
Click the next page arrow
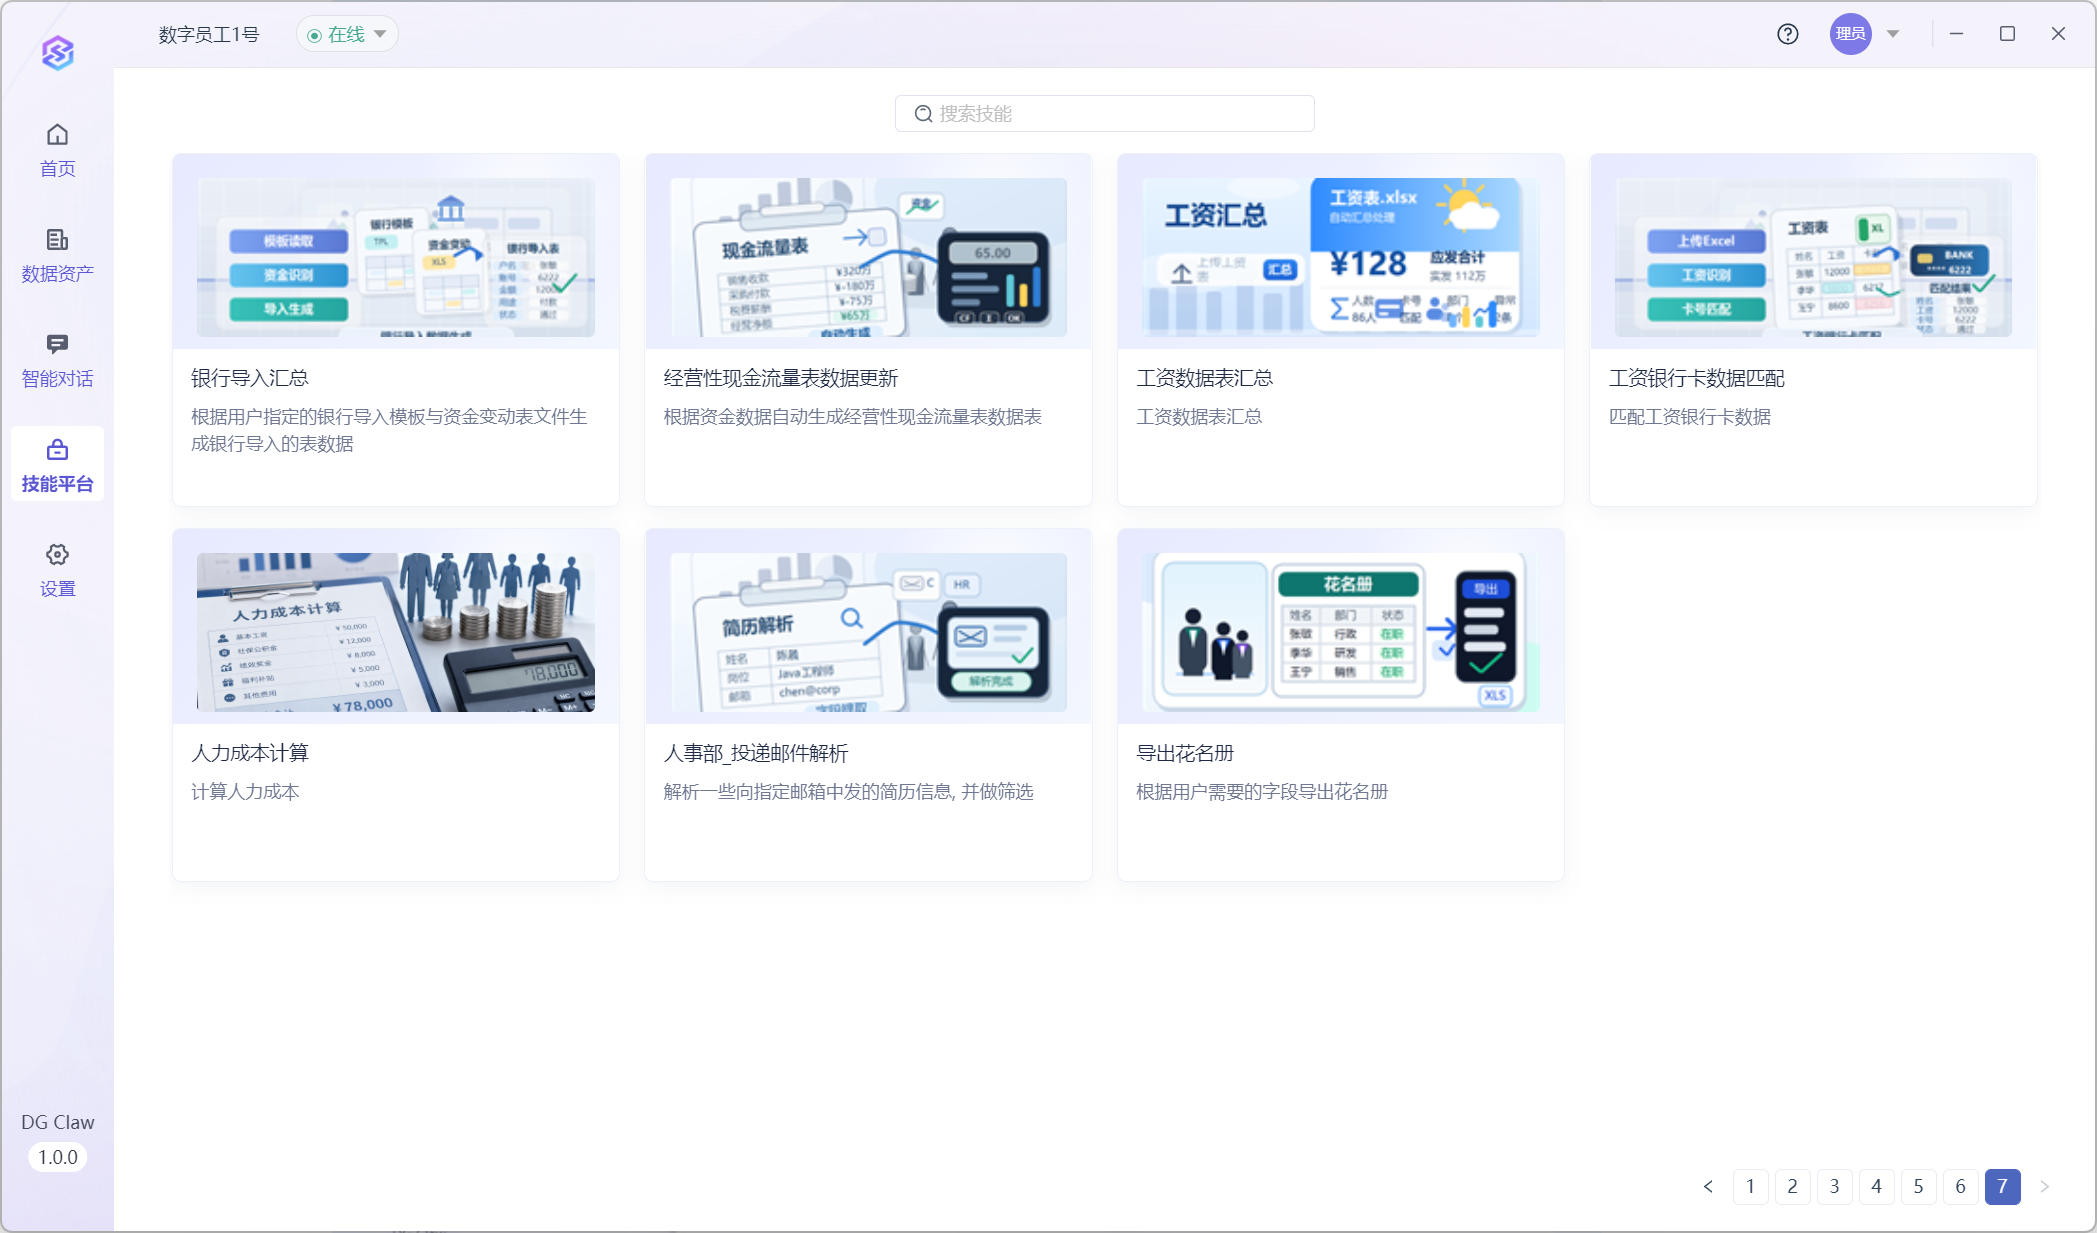[x=2044, y=1187]
